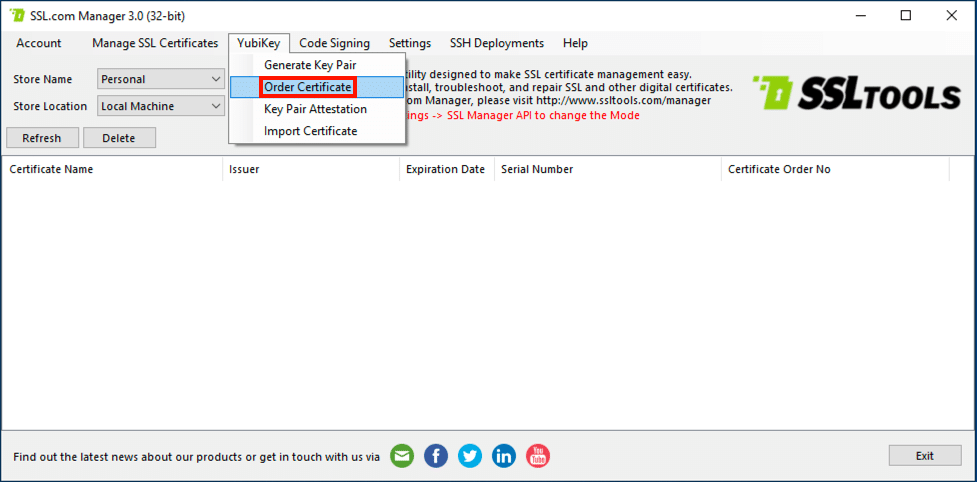
Task: Open the Facebook icon link
Action: click(436, 456)
